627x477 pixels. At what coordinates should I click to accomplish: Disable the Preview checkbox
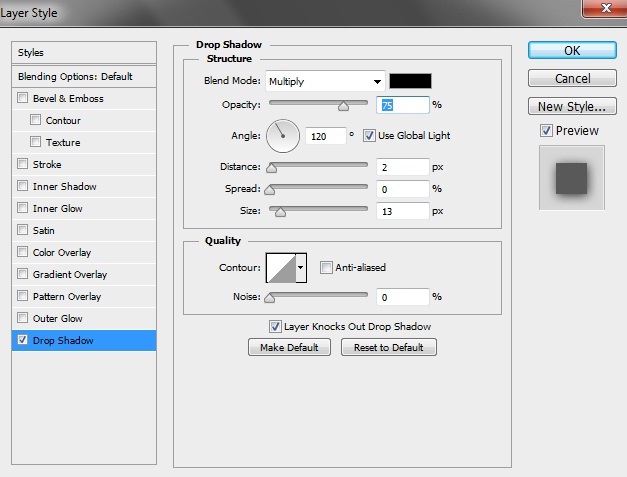546,130
